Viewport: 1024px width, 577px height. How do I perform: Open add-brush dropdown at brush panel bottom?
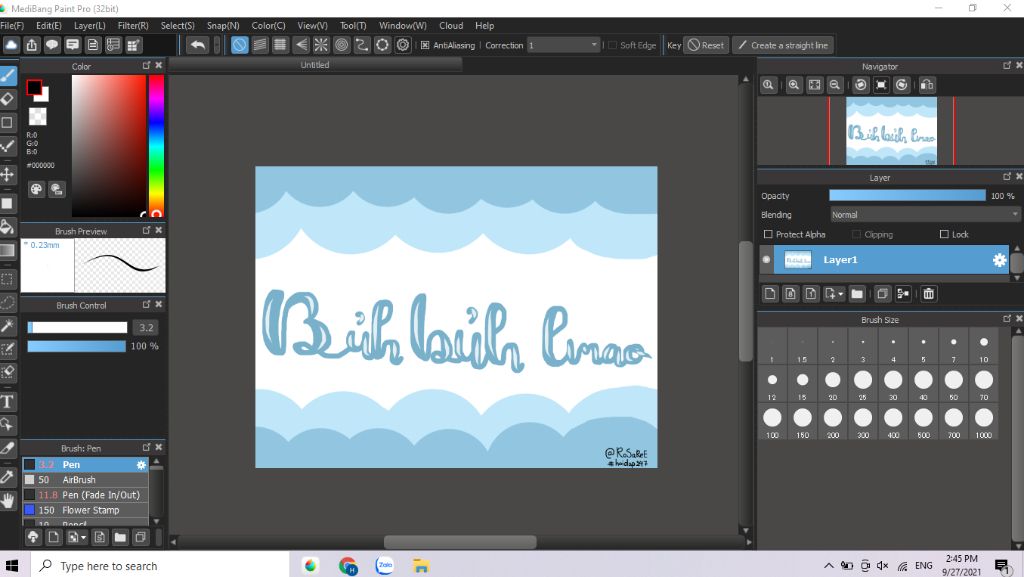coord(84,537)
